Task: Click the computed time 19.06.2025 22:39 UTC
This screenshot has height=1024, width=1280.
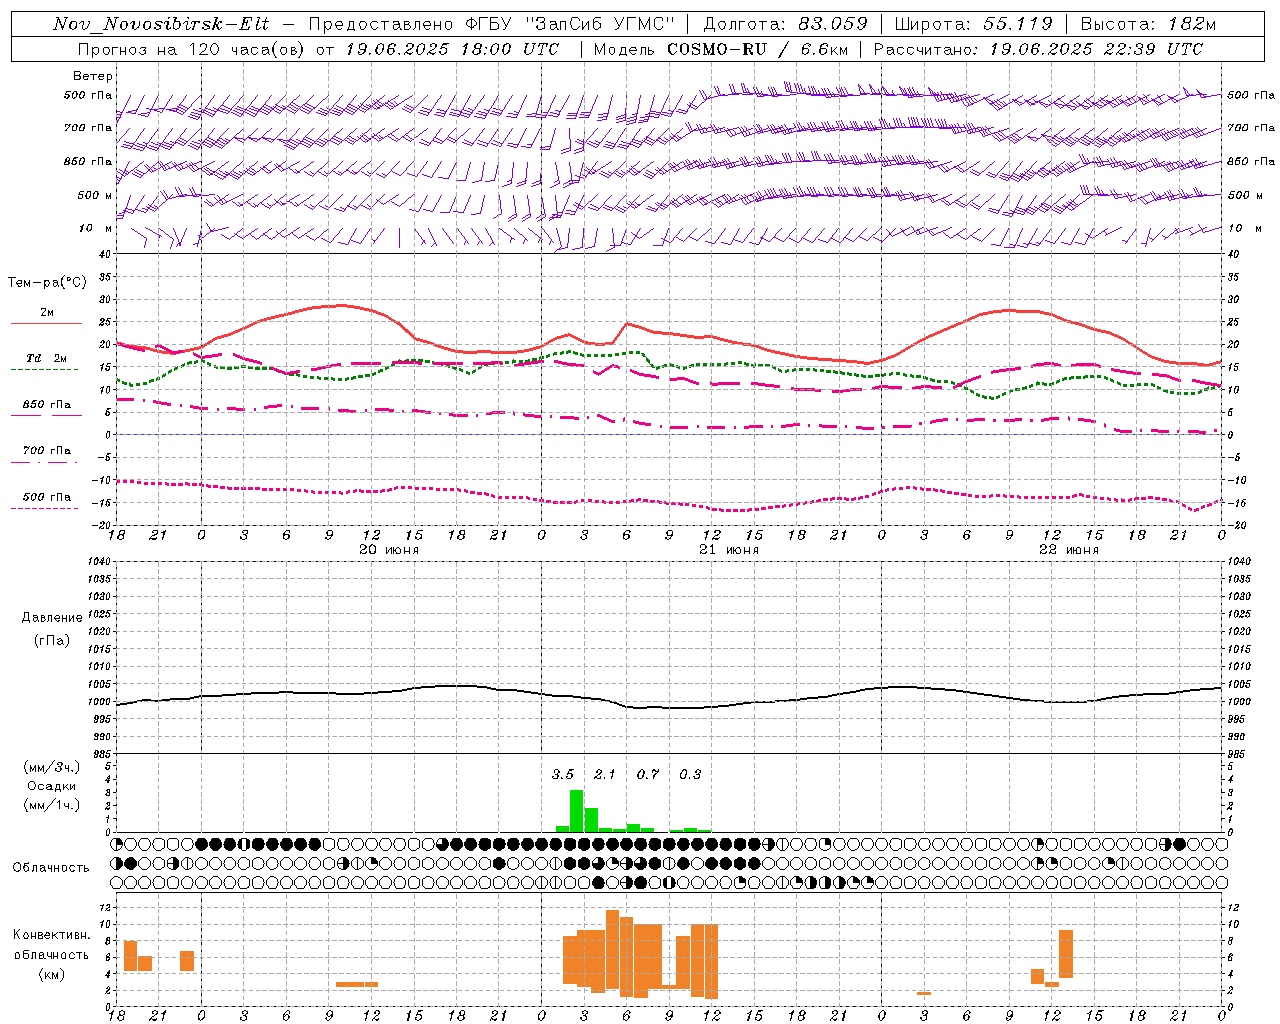Action: click(x=1096, y=49)
